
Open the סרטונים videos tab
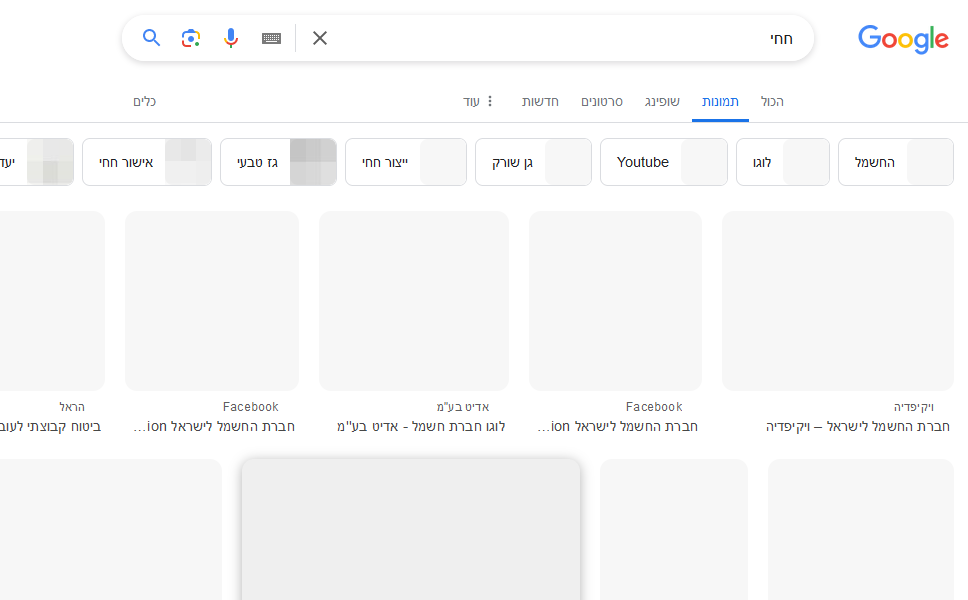click(x=602, y=102)
